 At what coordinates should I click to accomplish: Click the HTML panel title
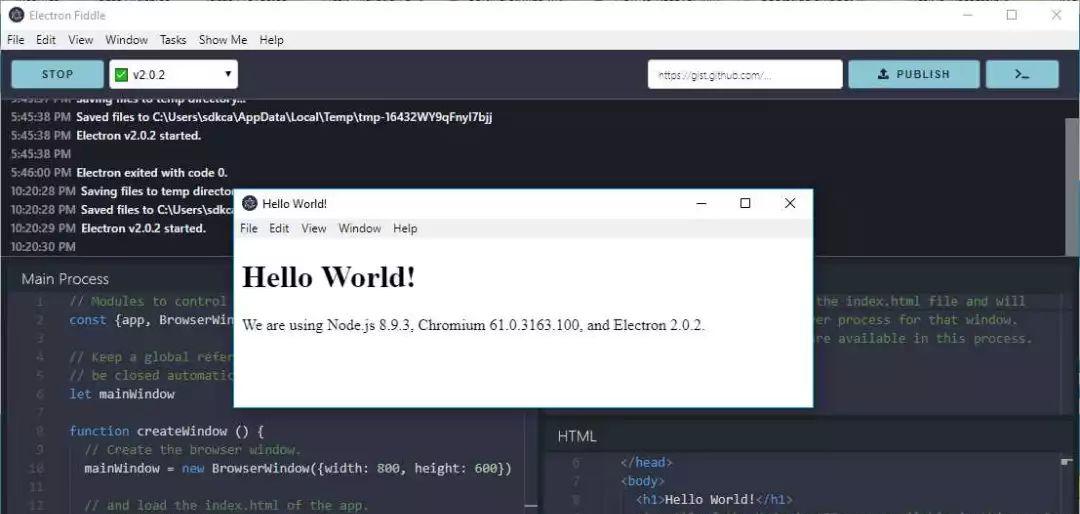click(x=577, y=436)
